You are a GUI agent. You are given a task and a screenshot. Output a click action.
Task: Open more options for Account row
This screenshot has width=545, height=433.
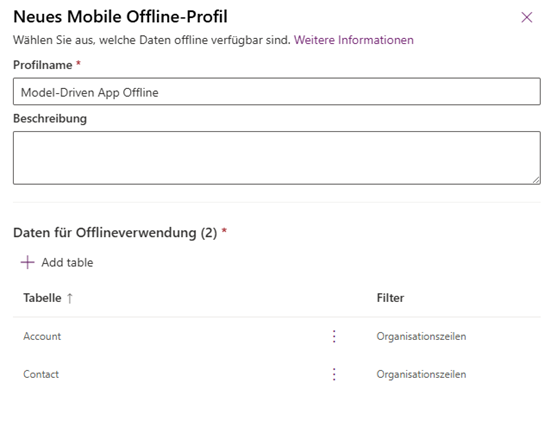334,336
